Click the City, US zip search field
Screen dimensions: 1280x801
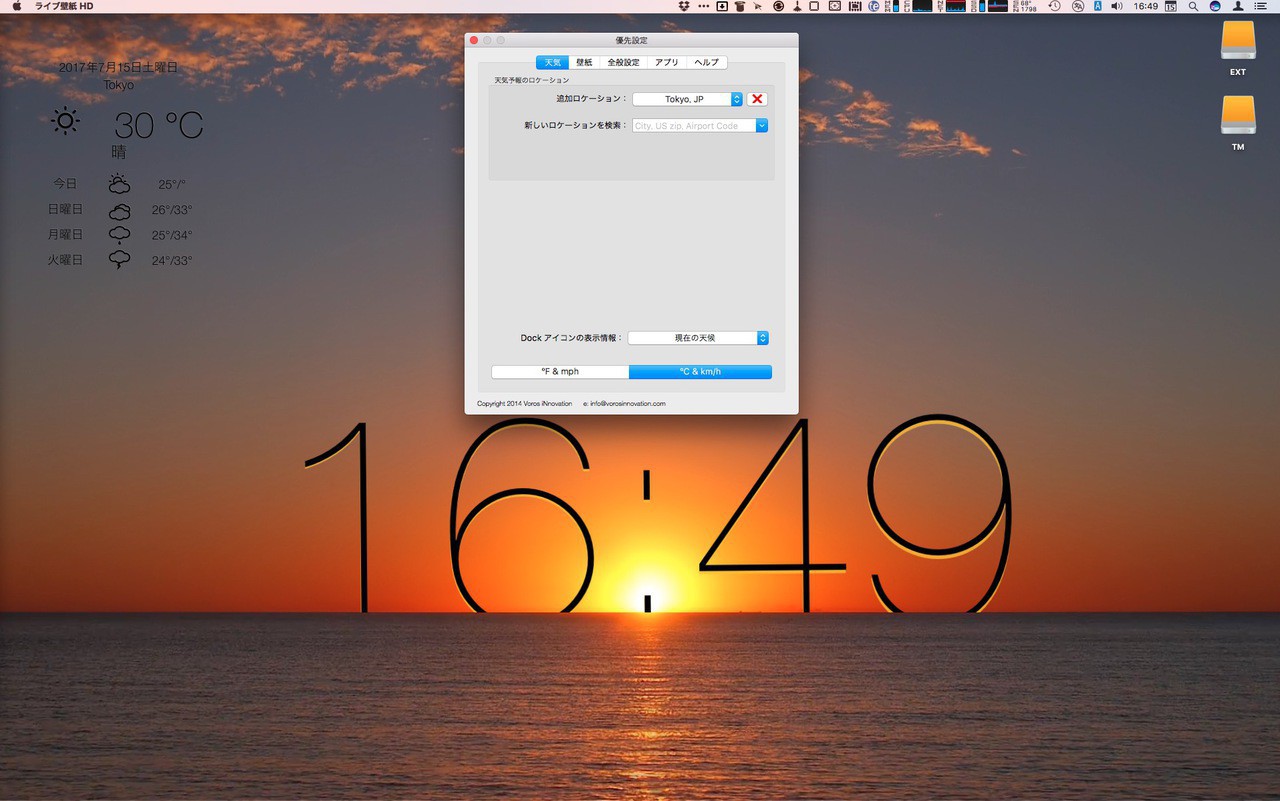693,126
